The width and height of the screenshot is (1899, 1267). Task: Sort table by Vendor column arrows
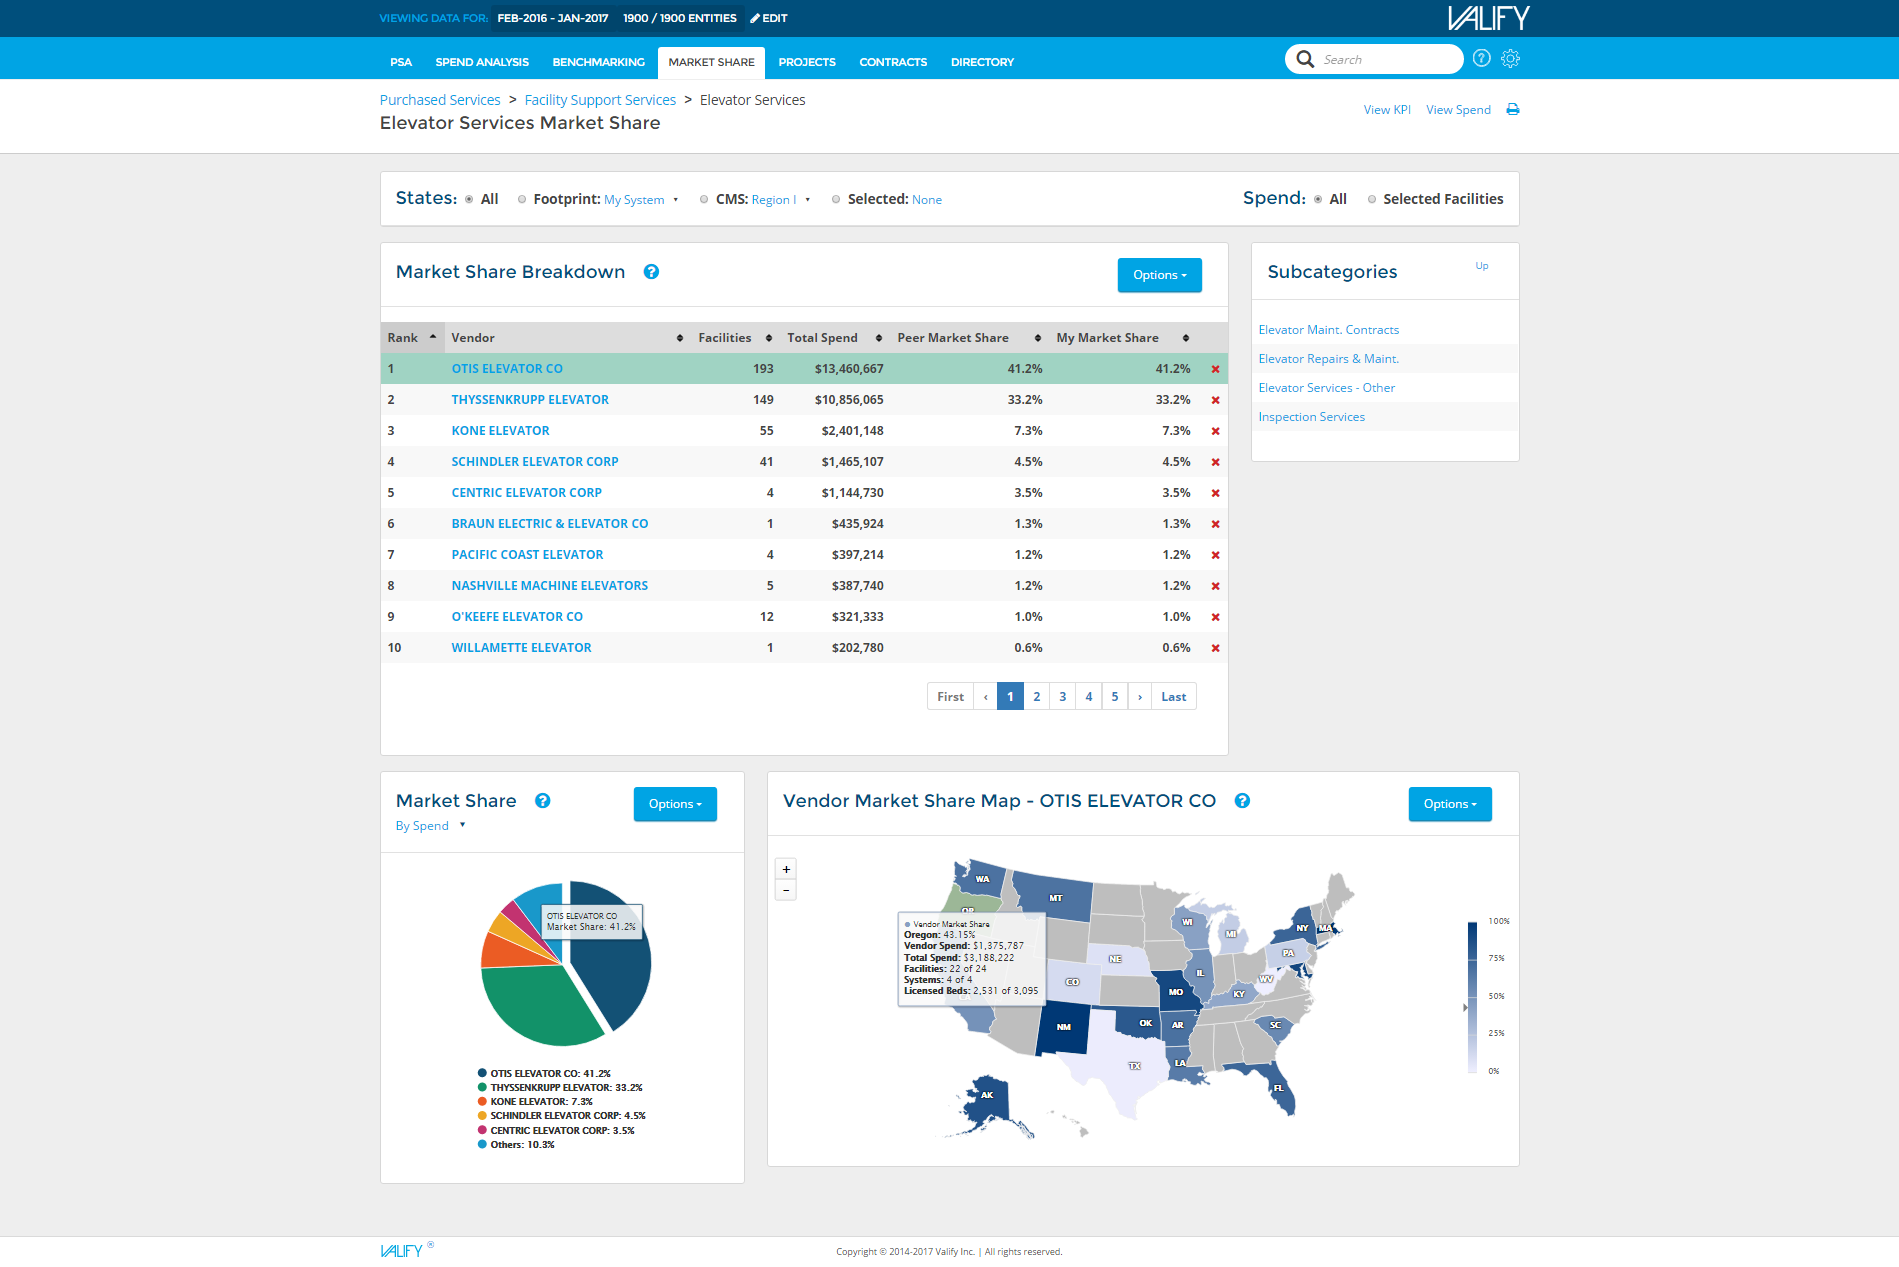pos(680,338)
